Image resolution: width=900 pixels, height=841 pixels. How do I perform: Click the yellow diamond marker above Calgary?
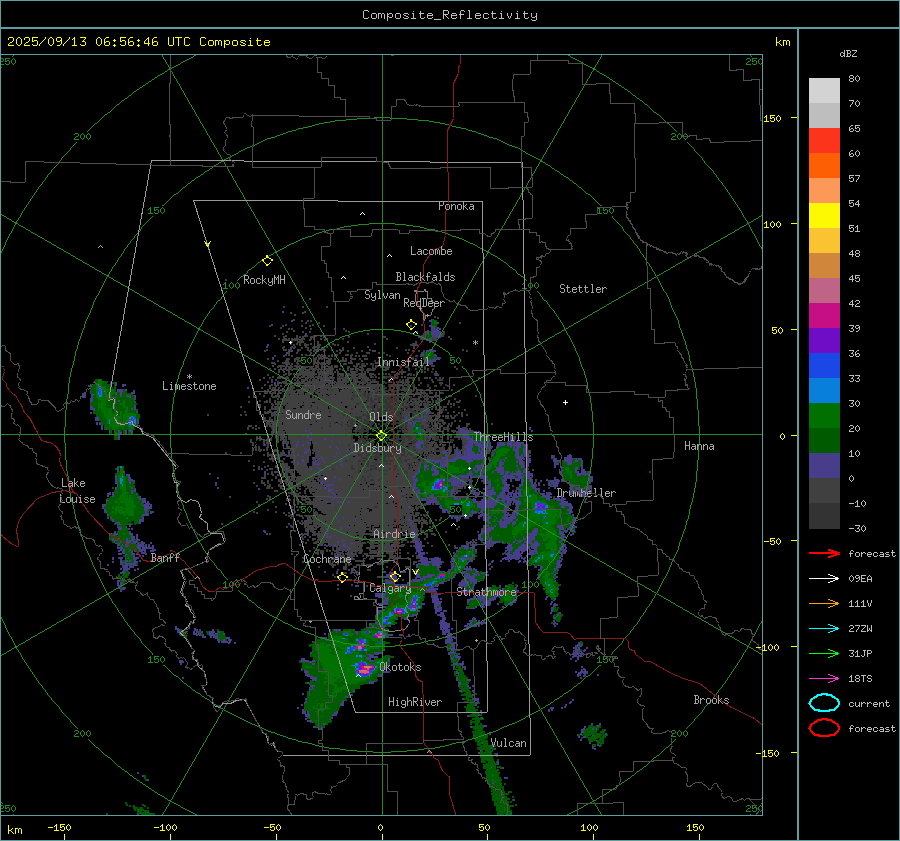point(395,576)
